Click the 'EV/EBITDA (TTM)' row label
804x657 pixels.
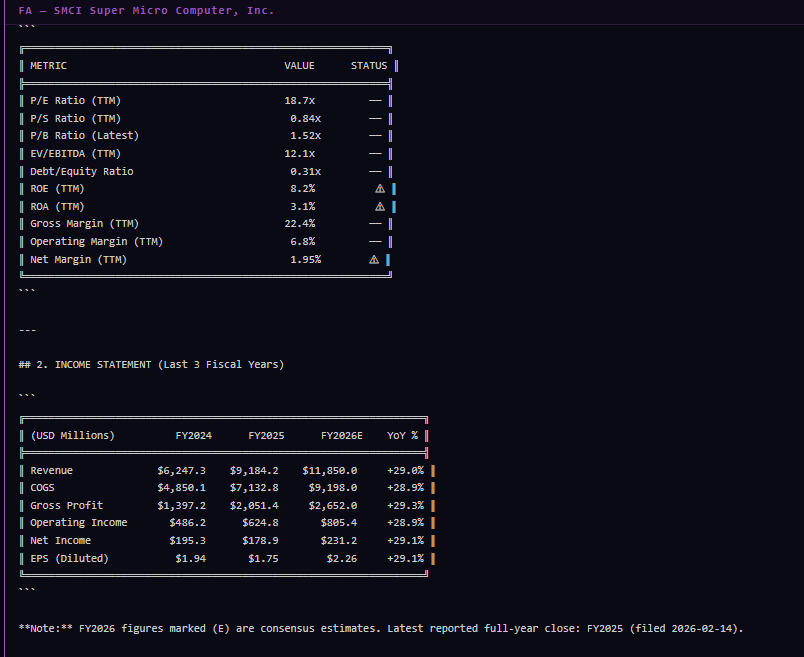coord(75,154)
